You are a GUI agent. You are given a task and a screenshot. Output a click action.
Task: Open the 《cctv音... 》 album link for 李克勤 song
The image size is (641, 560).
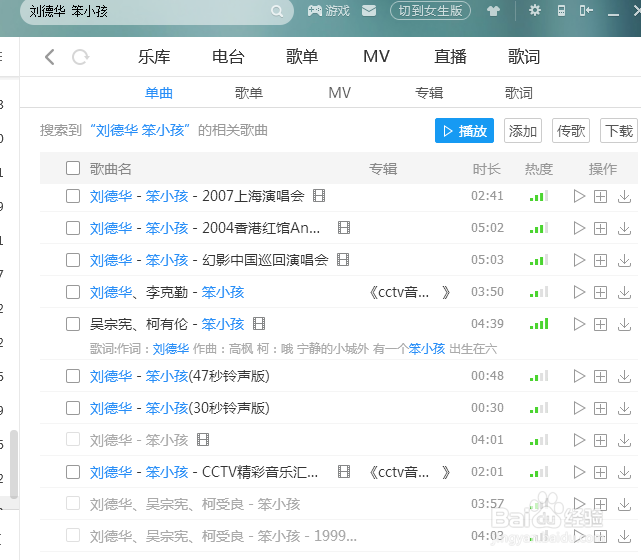tap(409, 292)
